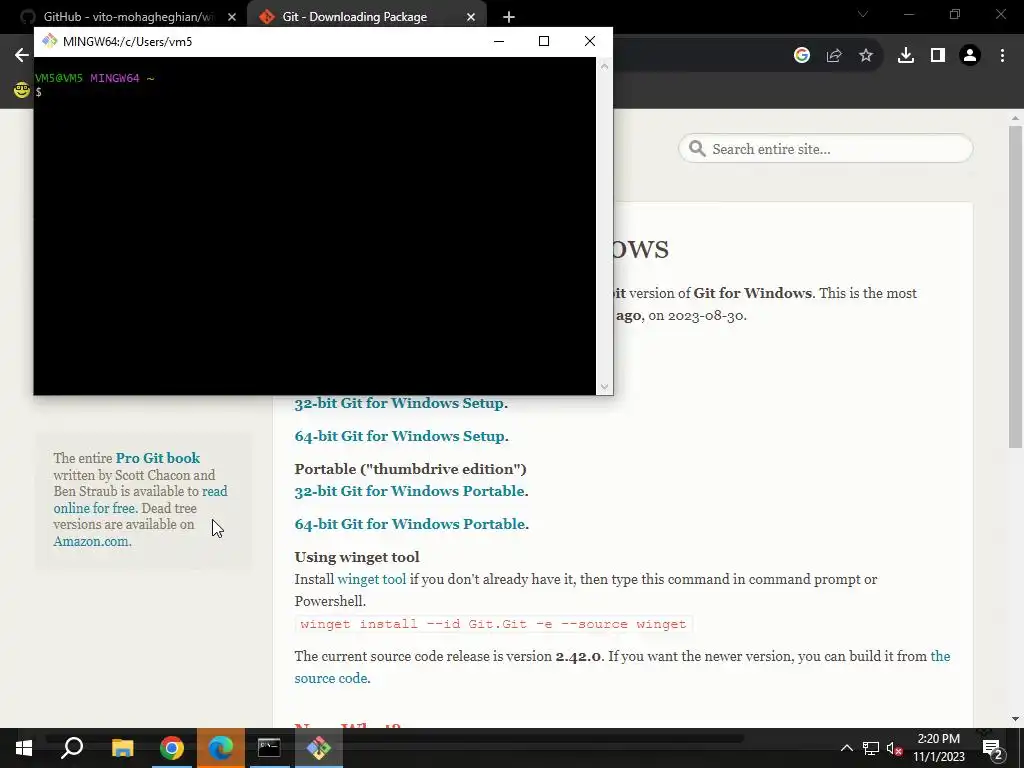Minimize the MINGW64 terminal window

(499, 41)
